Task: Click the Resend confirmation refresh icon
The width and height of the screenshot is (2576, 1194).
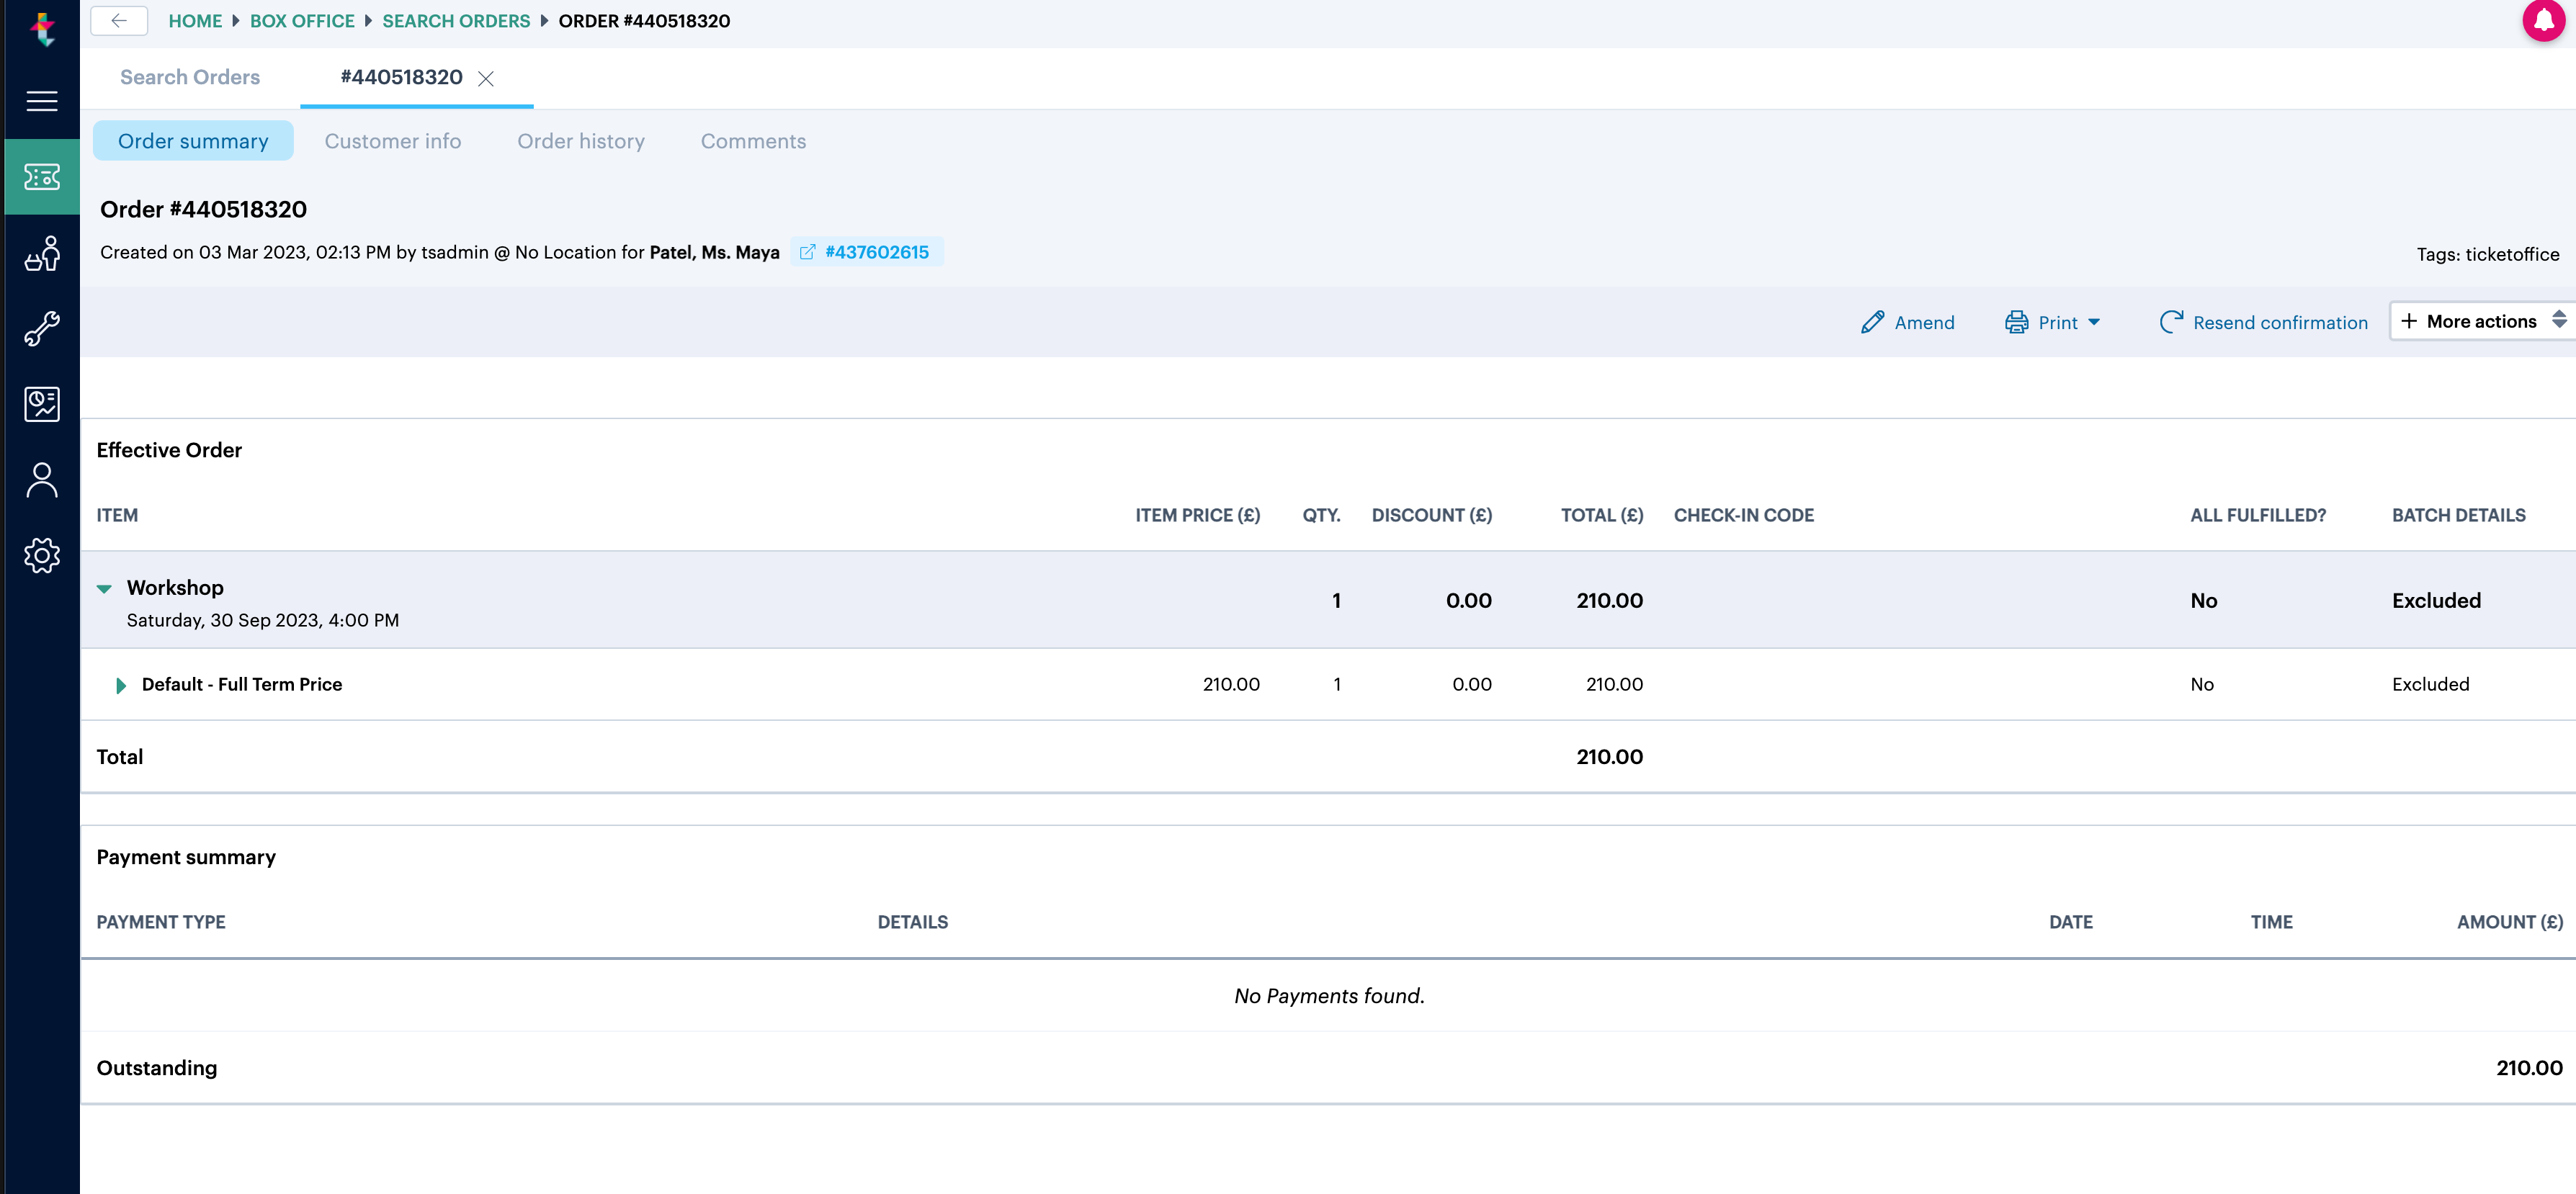Action: click(2171, 322)
